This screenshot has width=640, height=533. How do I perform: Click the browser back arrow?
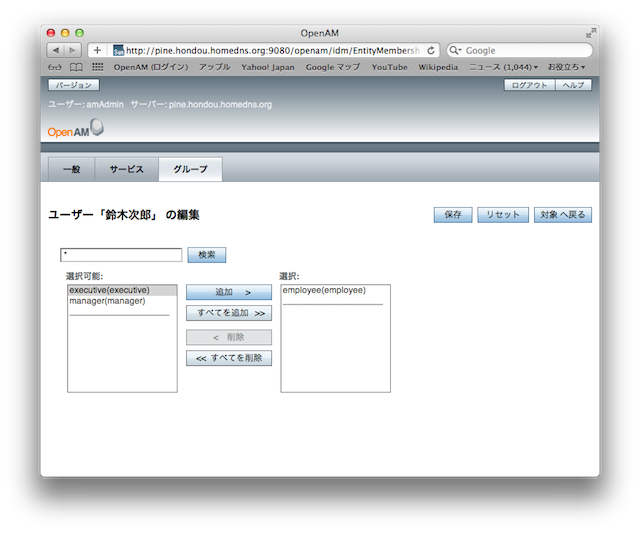tap(56, 50)
